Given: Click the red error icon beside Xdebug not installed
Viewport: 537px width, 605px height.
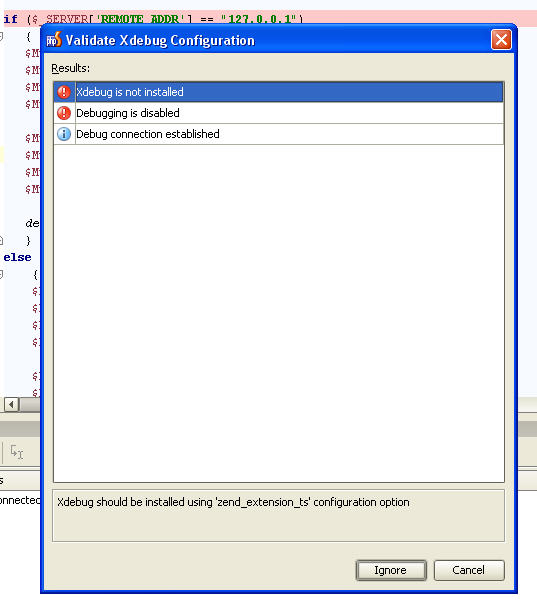Looking at the screenshot, I should (x=64, y=92).
